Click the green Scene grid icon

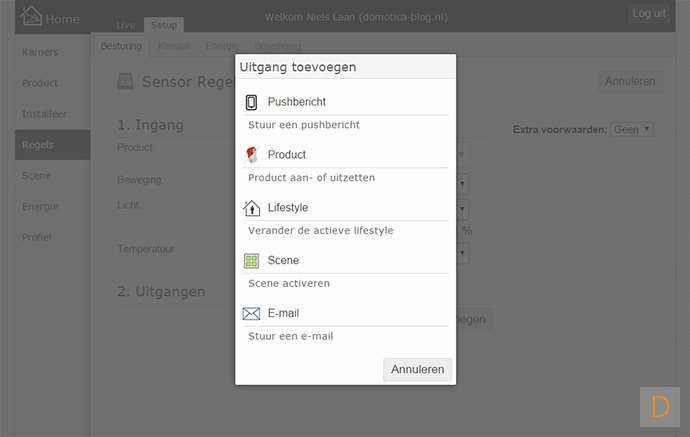251,260
